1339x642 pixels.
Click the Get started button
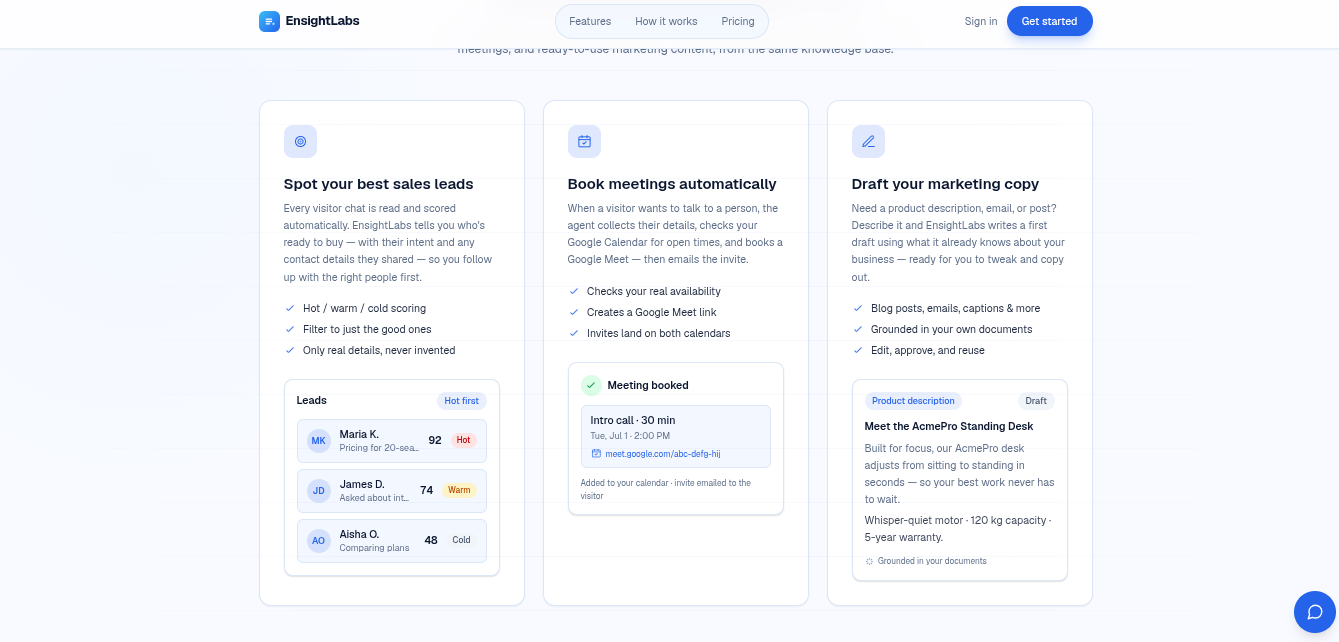click(x=1049, y=21)
